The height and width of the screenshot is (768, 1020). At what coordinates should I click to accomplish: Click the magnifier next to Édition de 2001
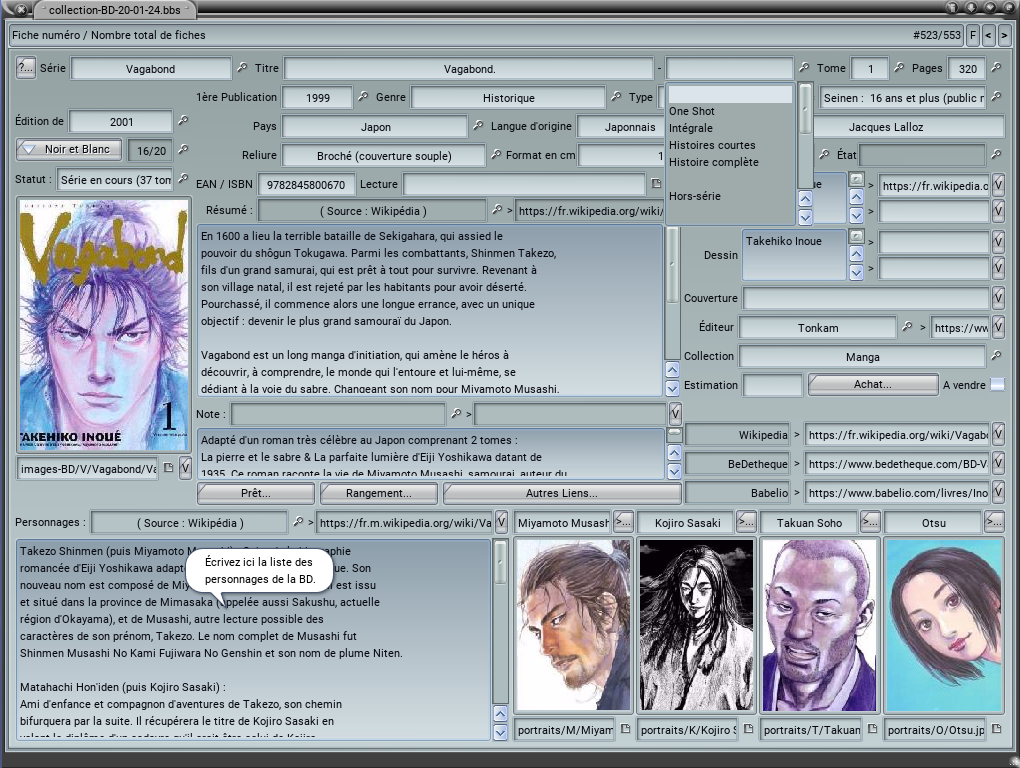coord(183,120)
